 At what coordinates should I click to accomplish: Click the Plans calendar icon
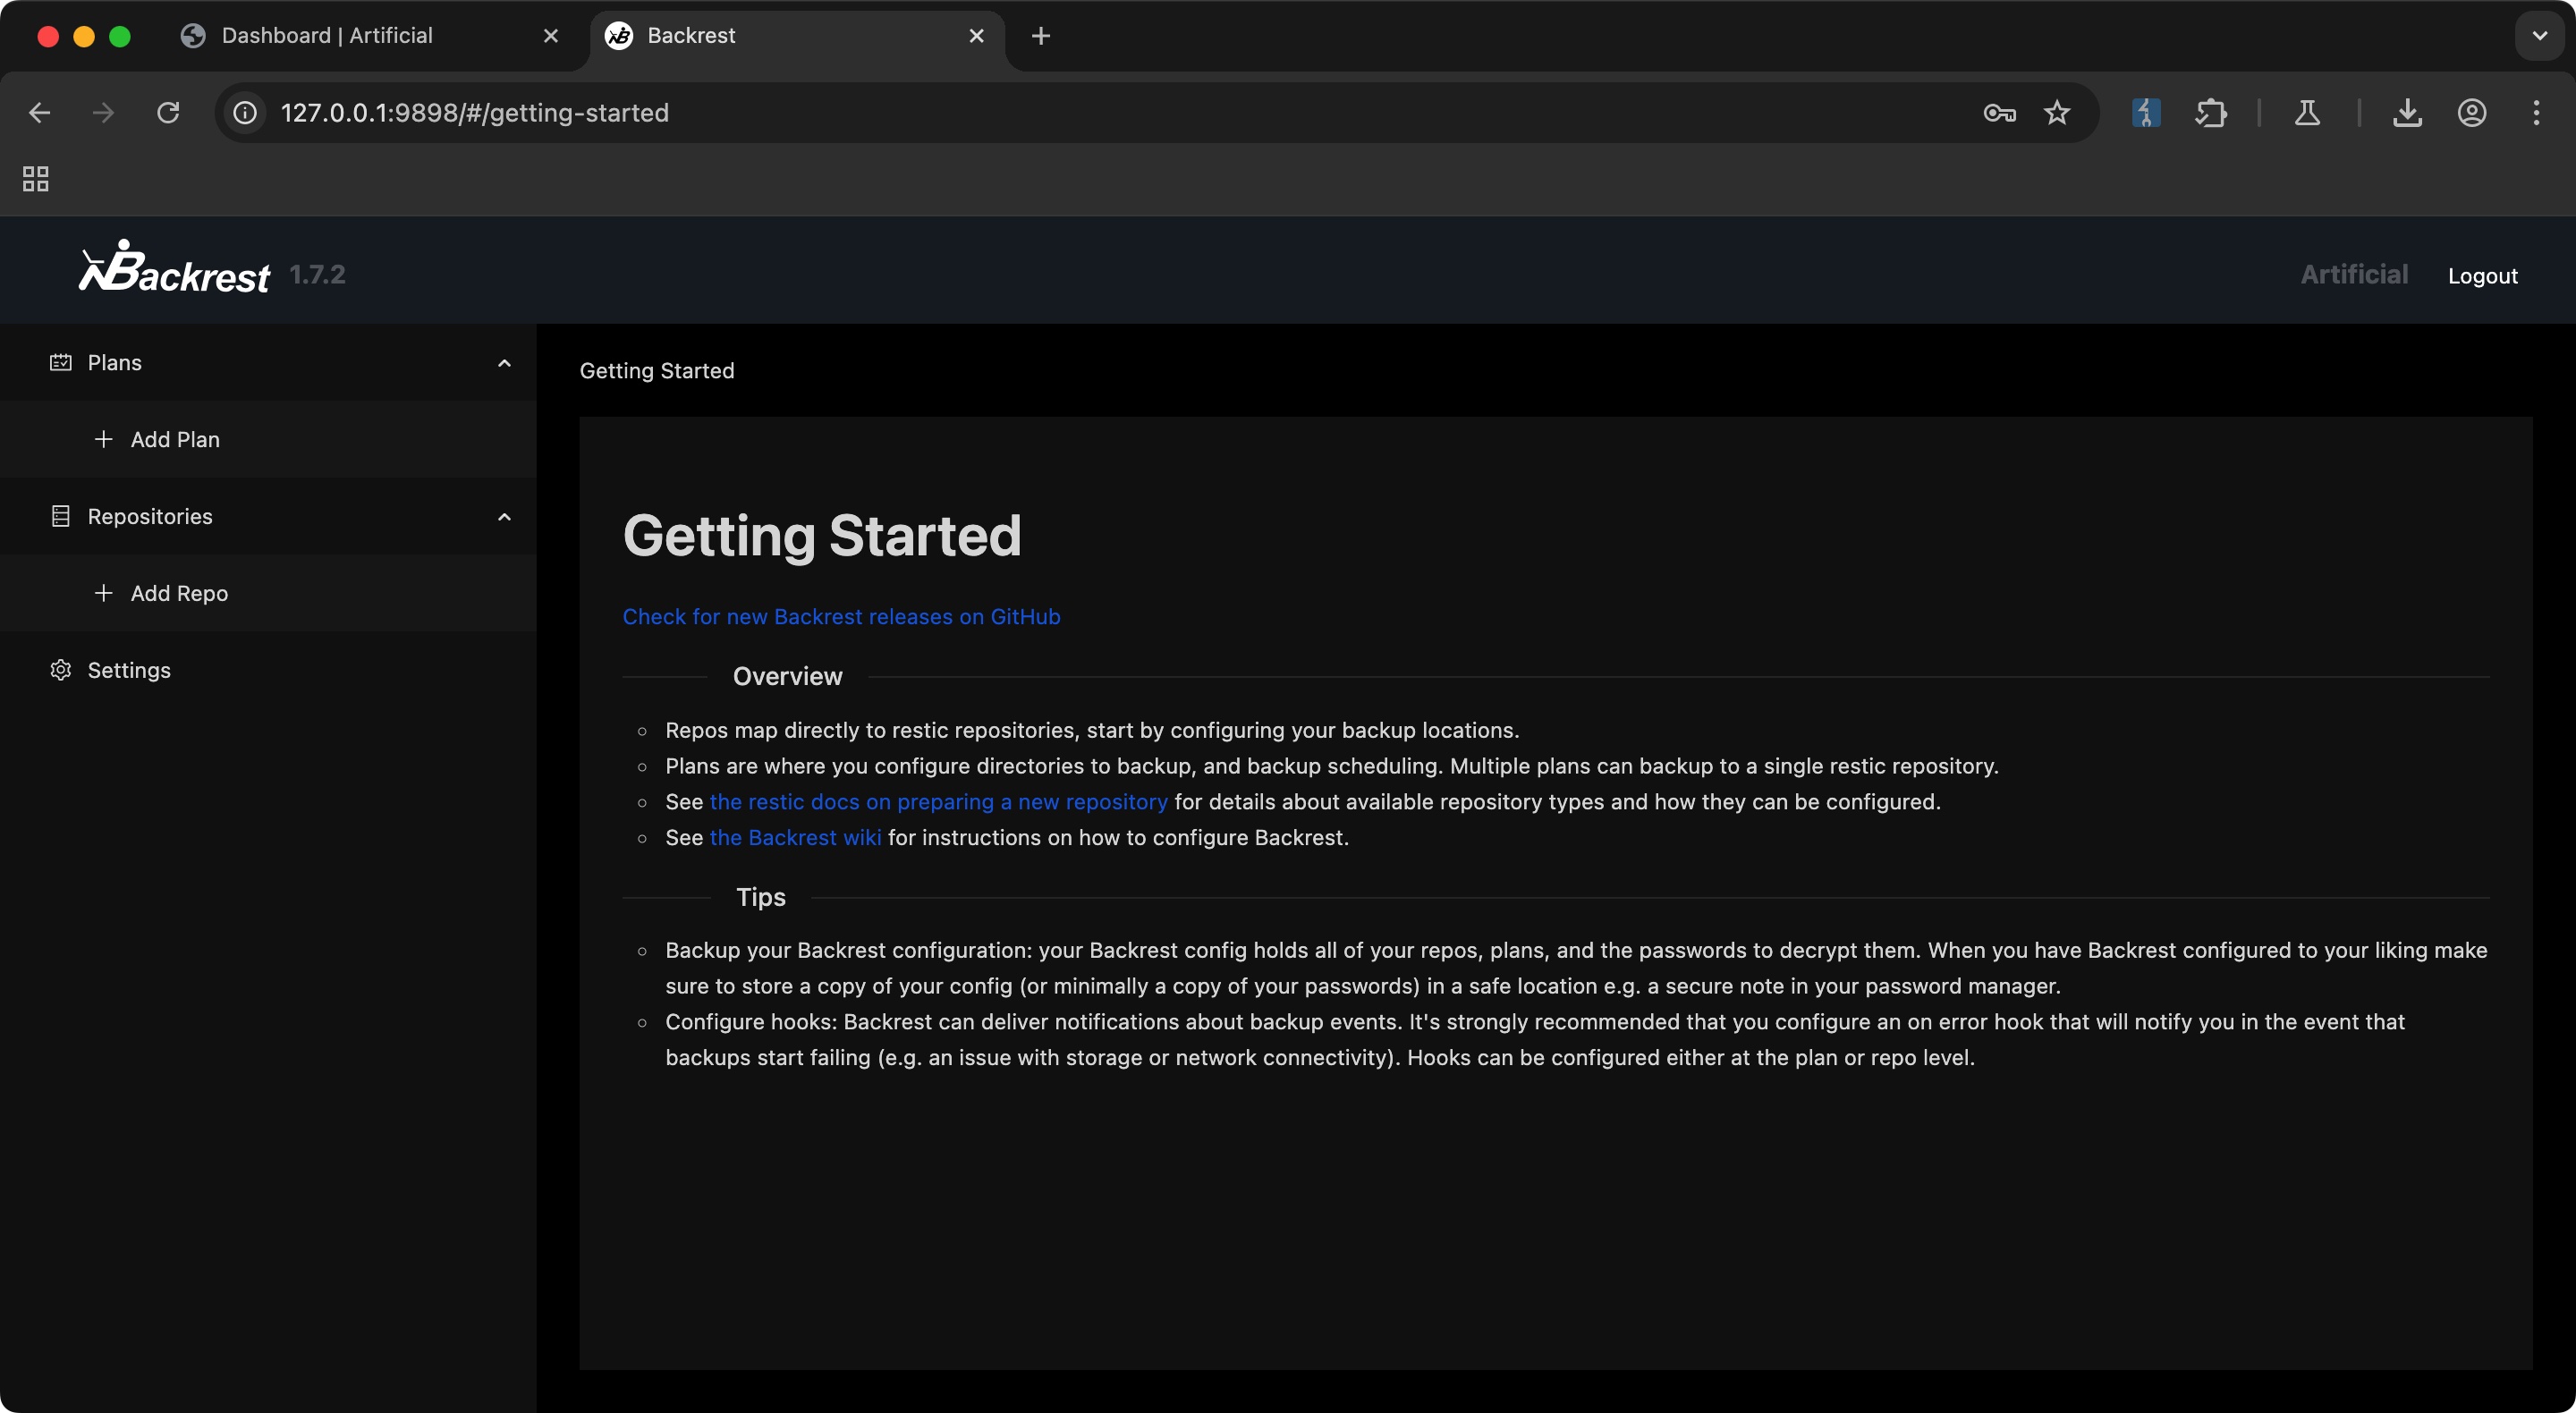60,362
